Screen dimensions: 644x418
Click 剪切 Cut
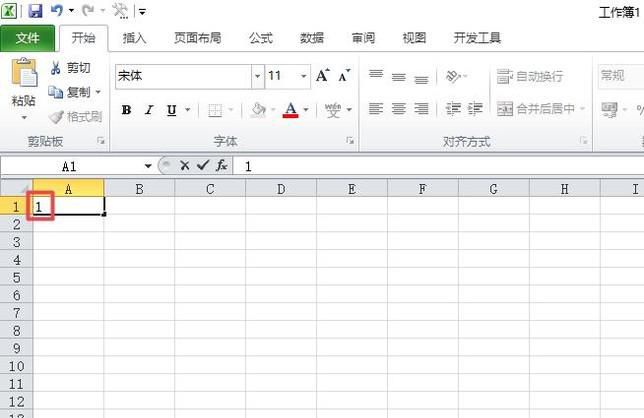coord(70,68)
